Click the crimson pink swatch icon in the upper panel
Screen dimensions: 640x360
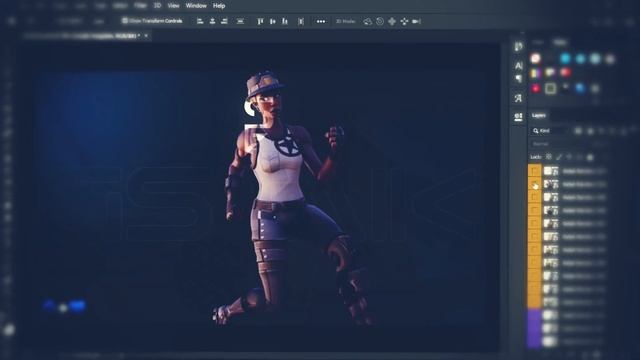(536, 89)
